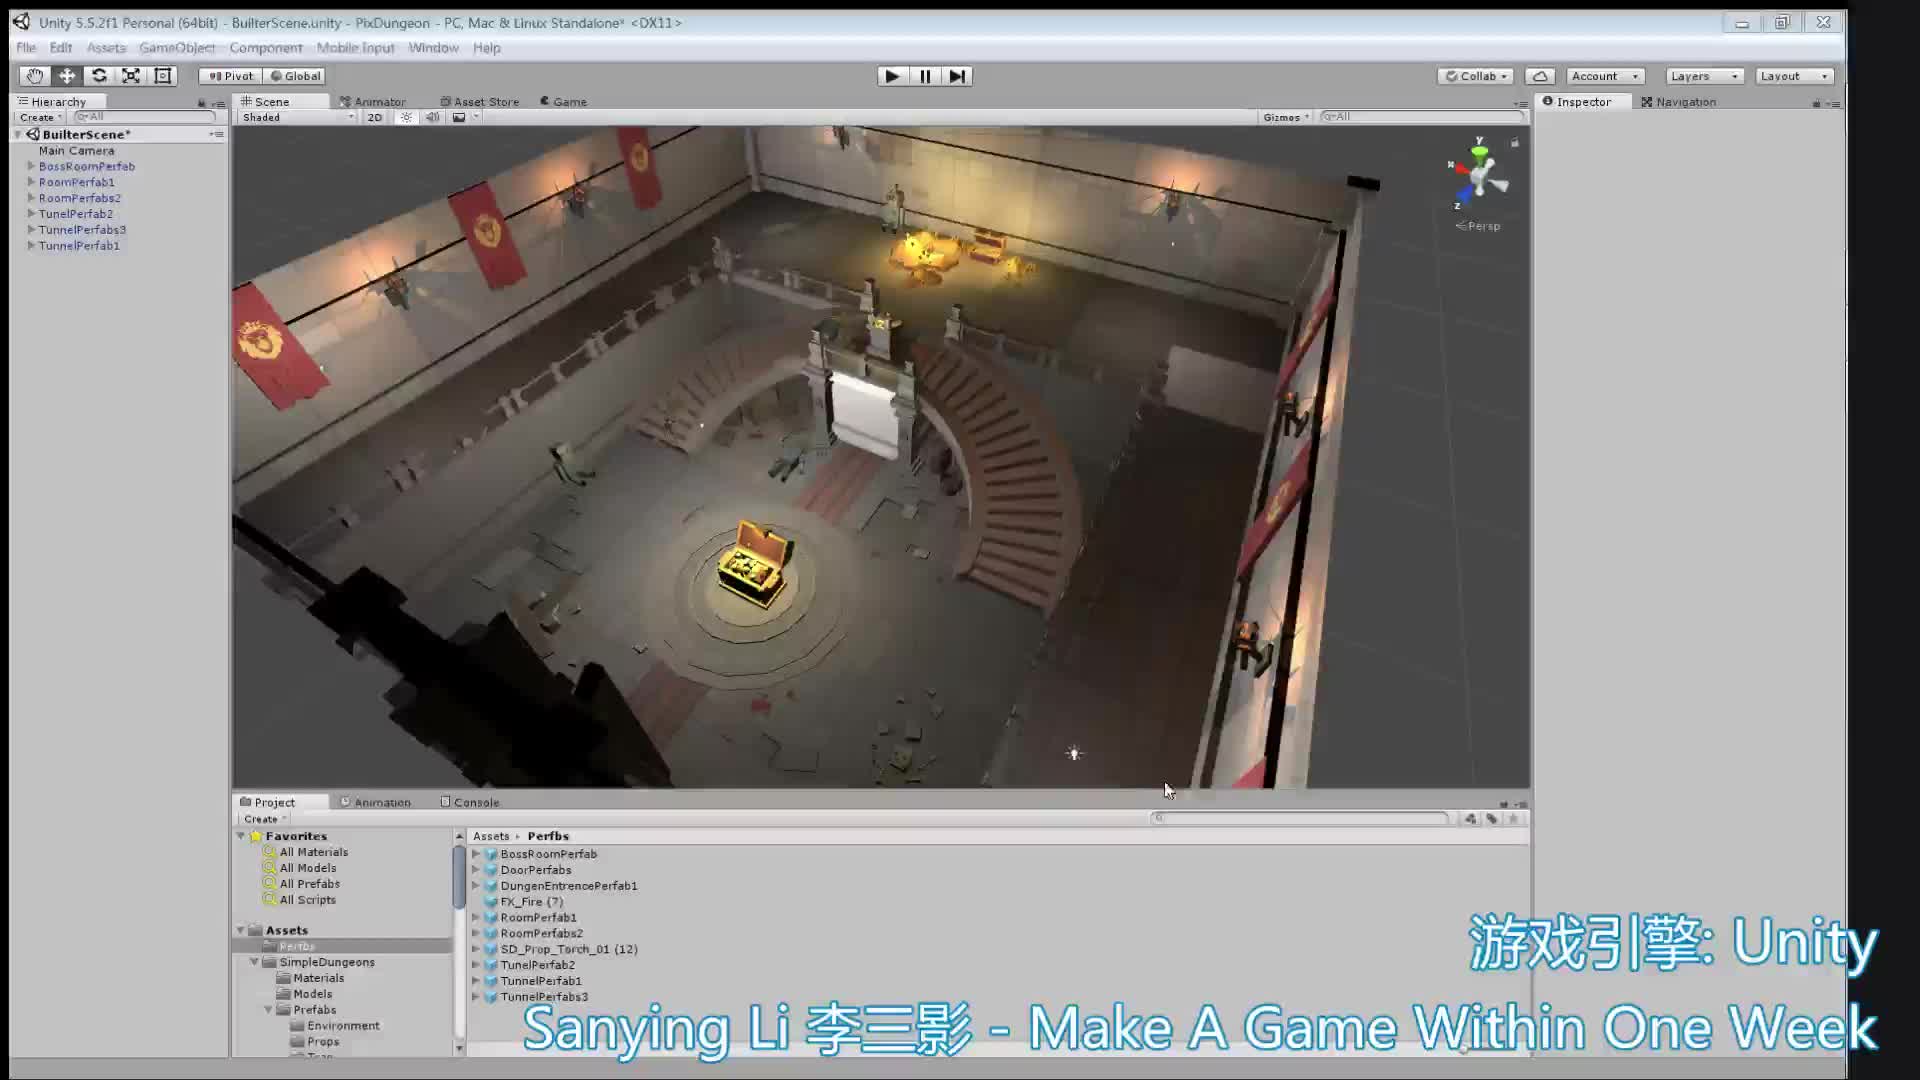This screenshot has width=1920, height=1080.
Task: Switch to the Console tab
Action: tap(470, 801)
